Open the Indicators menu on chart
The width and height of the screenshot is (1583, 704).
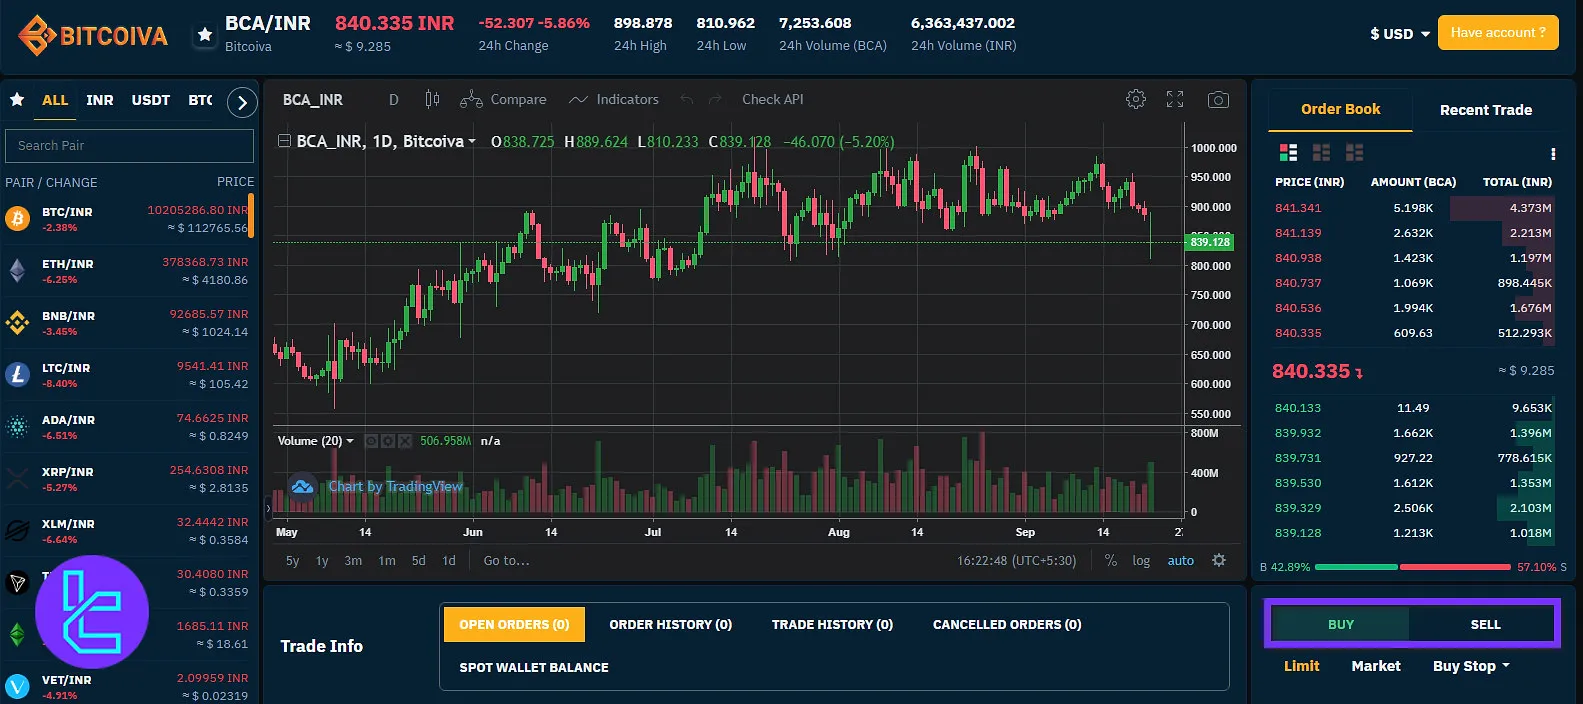point(613,99)
